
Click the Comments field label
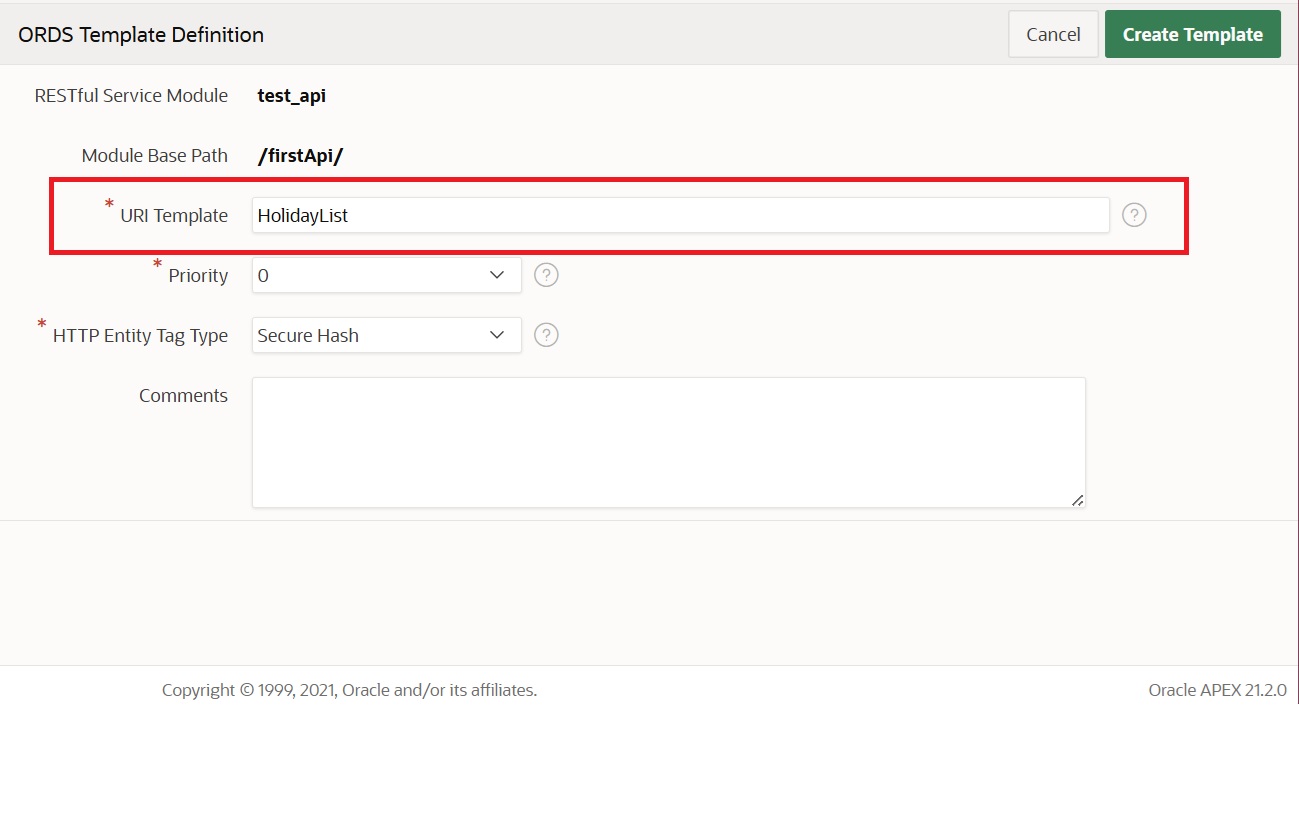[x=183, y=395]
